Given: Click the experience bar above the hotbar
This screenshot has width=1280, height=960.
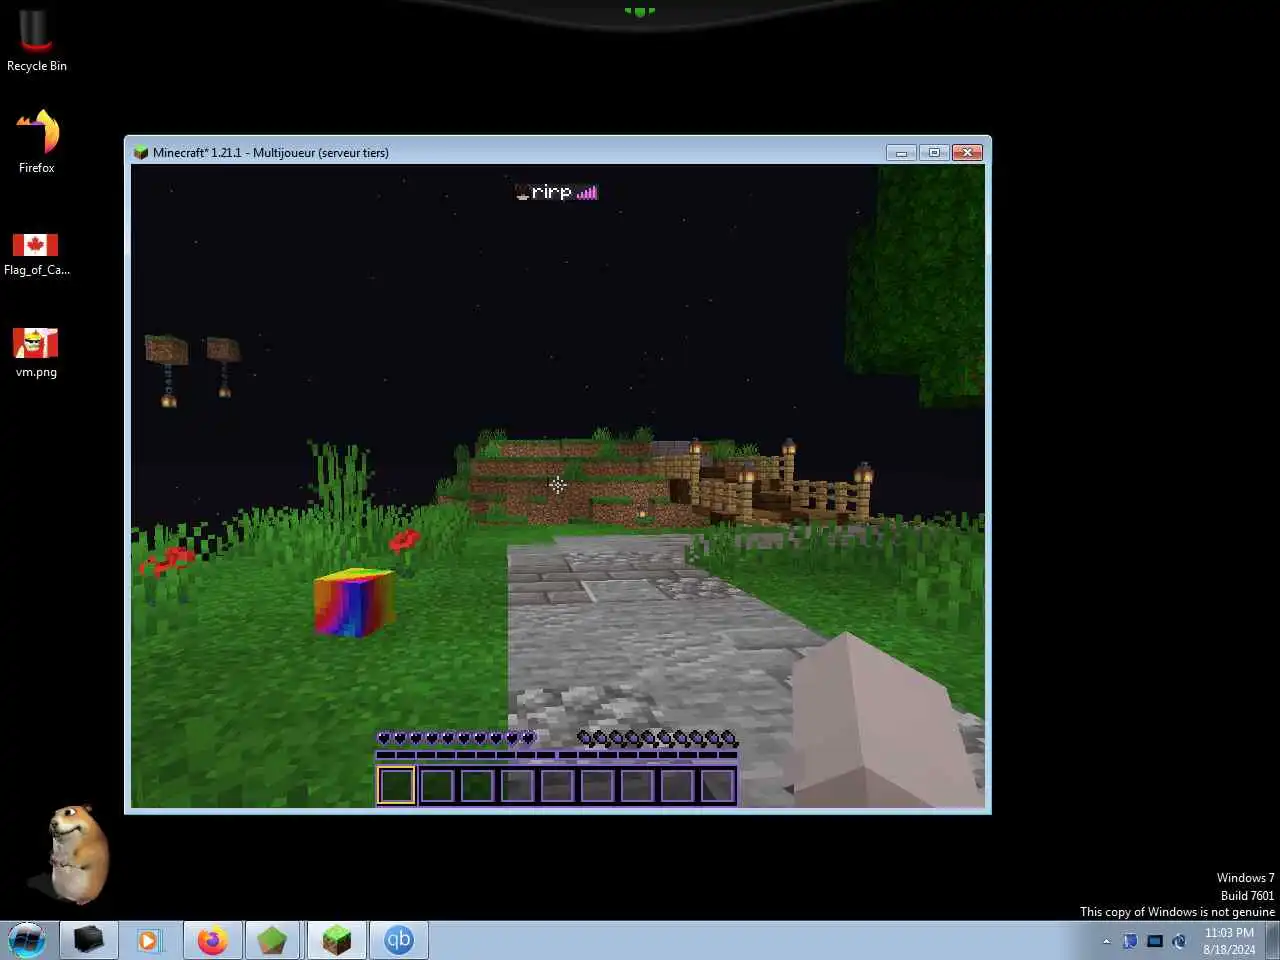Looking at the screenshot, I should pyautogui.click(x=557, y=756).
